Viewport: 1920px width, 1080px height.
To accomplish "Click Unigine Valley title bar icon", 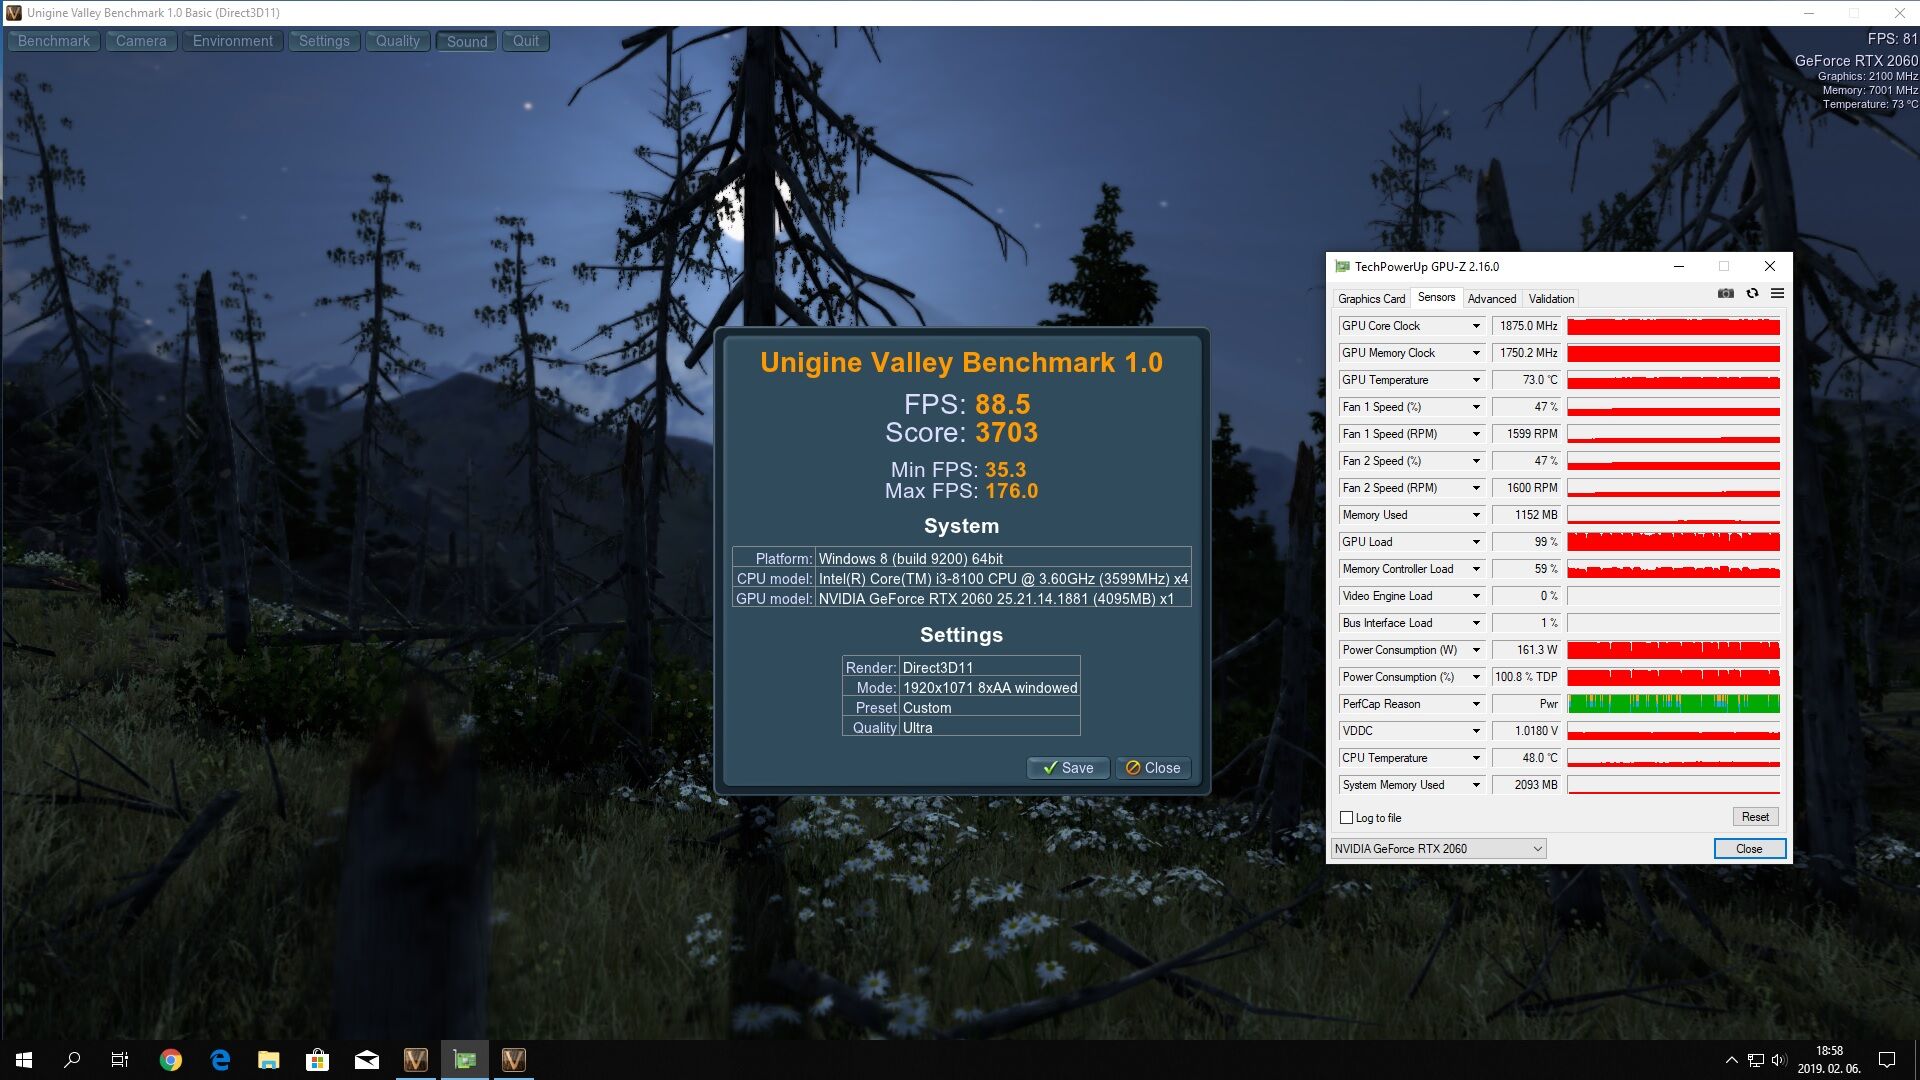I will (x=13, y=13).
